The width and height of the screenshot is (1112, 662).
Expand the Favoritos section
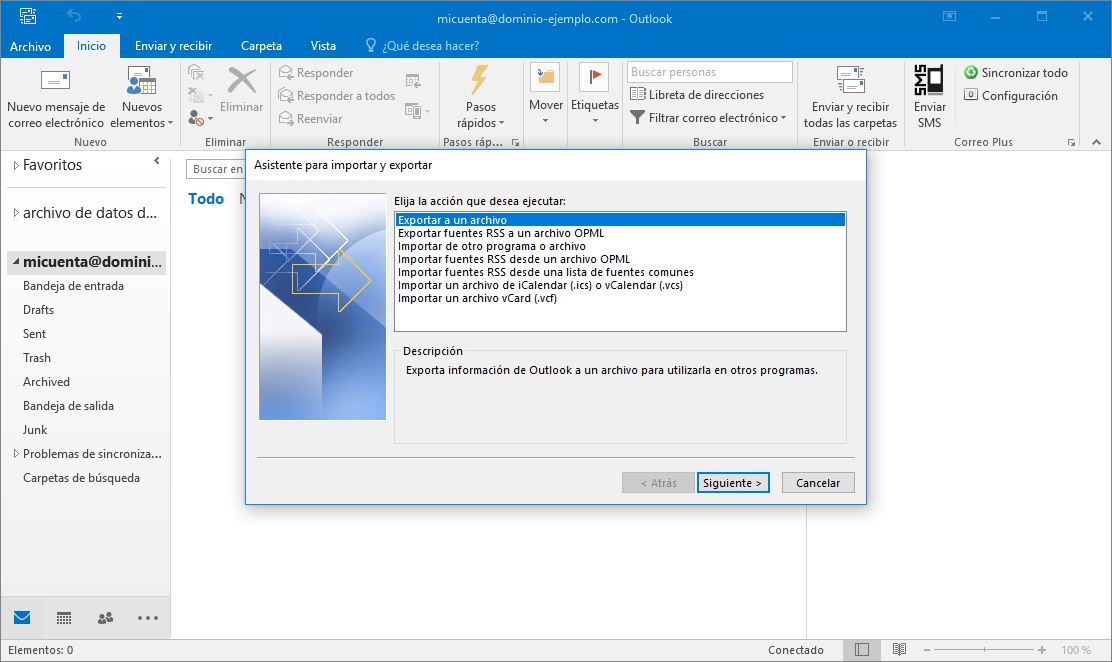(x=16, y=165)
